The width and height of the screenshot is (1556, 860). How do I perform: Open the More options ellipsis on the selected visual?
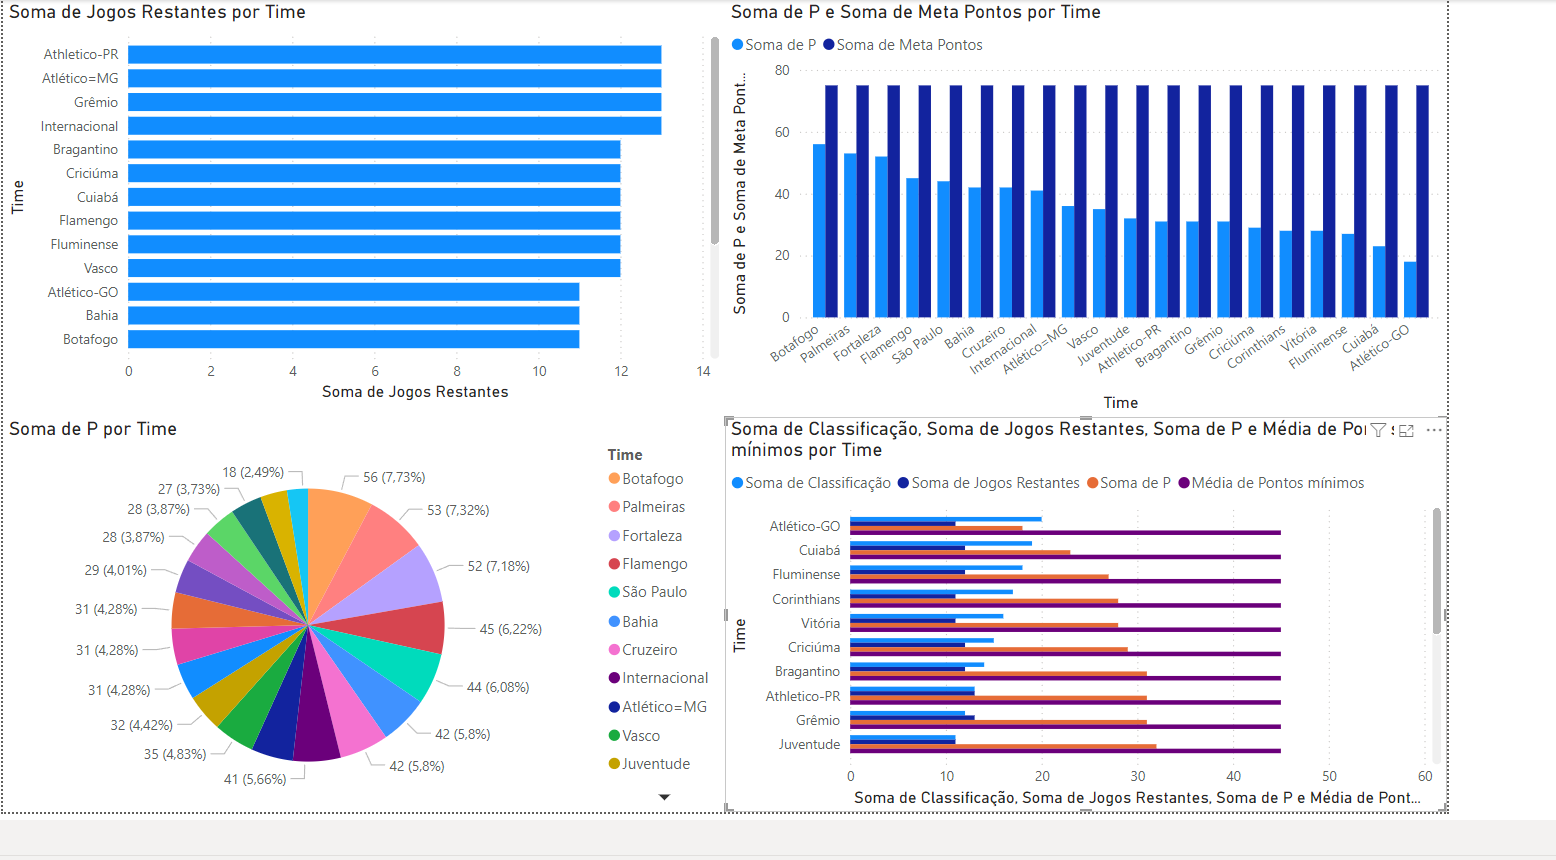click(1434, 430)
